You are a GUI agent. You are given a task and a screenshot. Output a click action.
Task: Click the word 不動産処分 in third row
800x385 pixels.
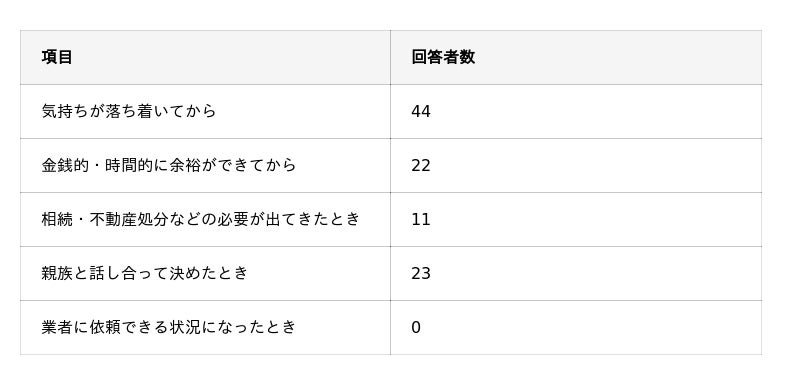(x=130, y=219)
